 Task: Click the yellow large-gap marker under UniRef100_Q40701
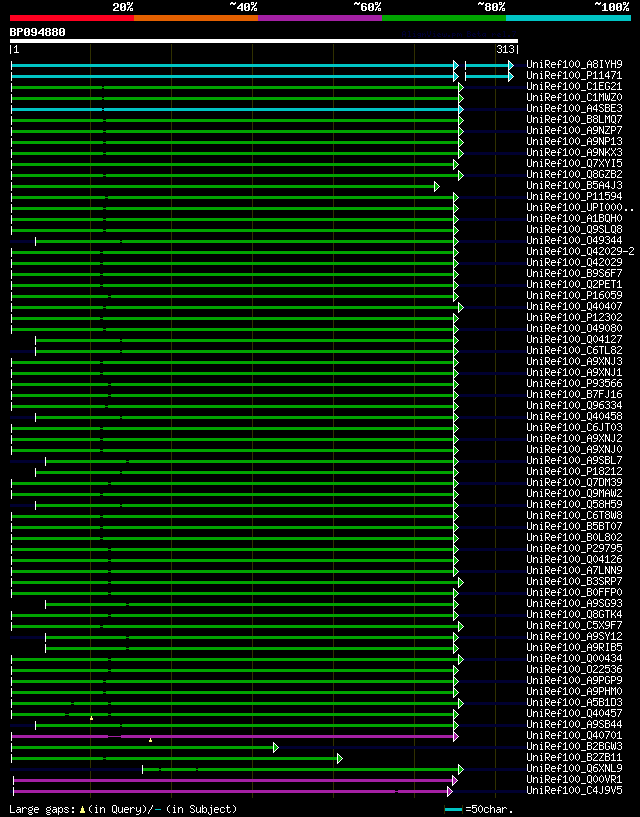point(151,740)
